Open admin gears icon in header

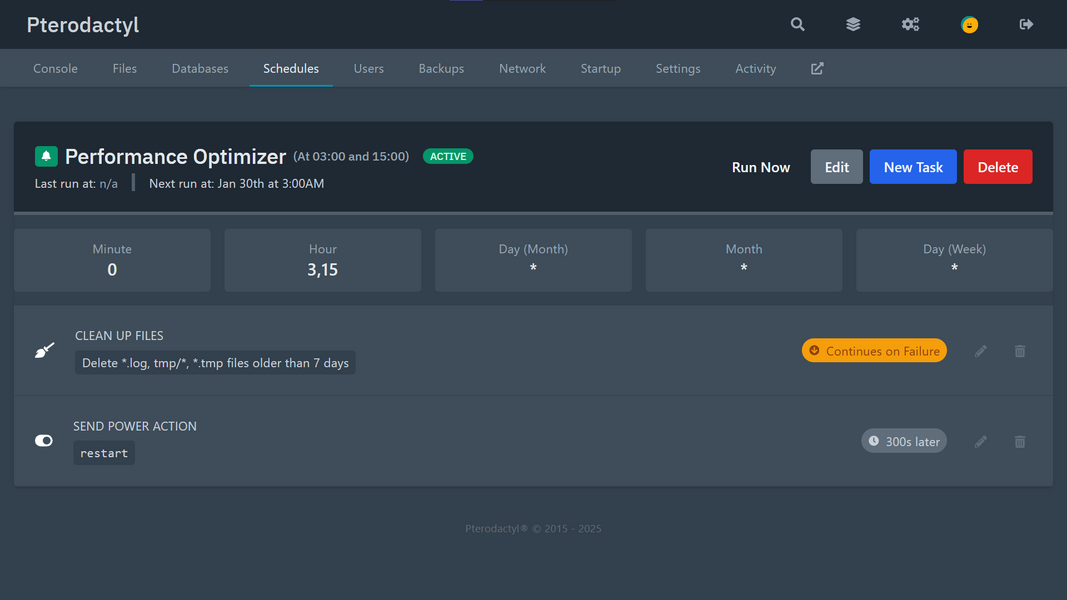(x=910, y=24)
